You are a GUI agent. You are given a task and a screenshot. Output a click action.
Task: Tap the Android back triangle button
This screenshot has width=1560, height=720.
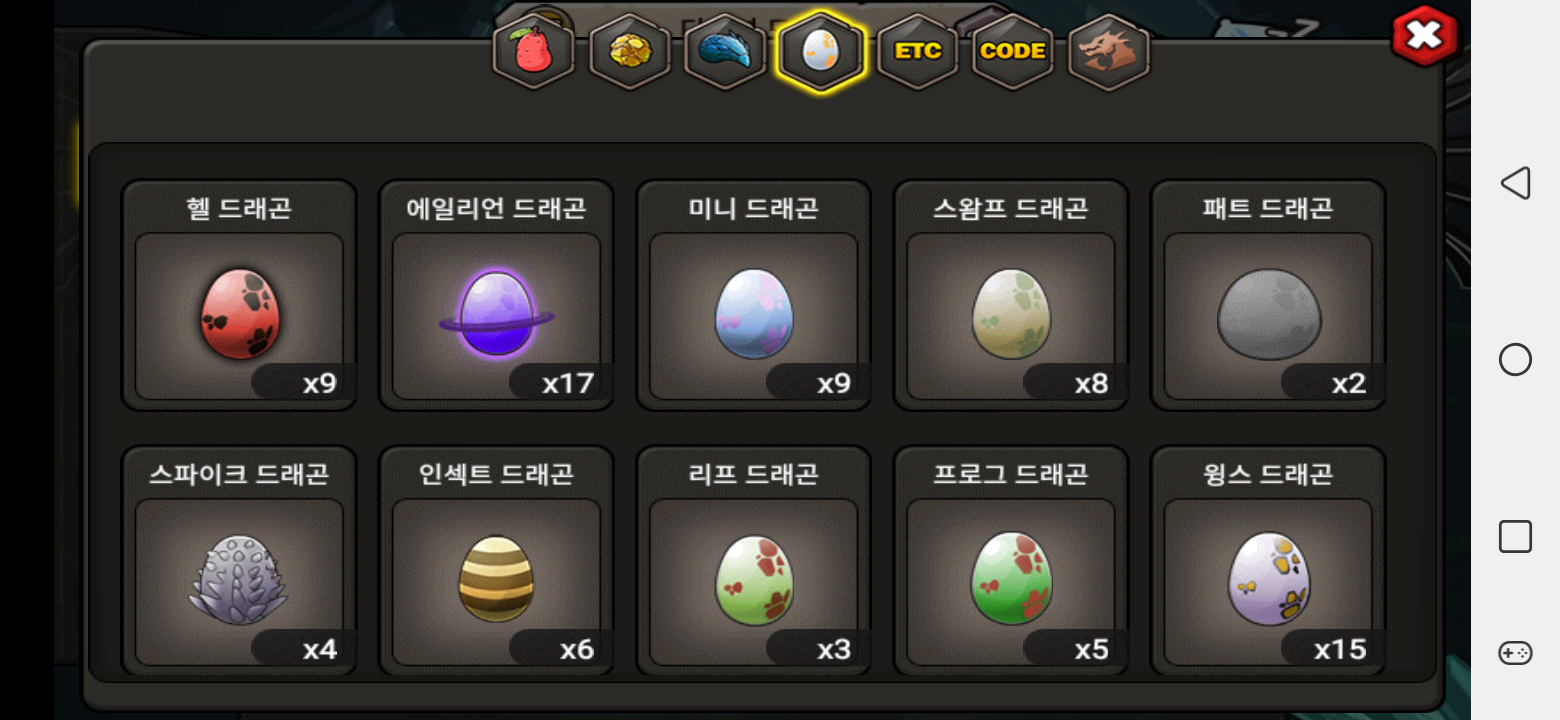(1515, 182)
